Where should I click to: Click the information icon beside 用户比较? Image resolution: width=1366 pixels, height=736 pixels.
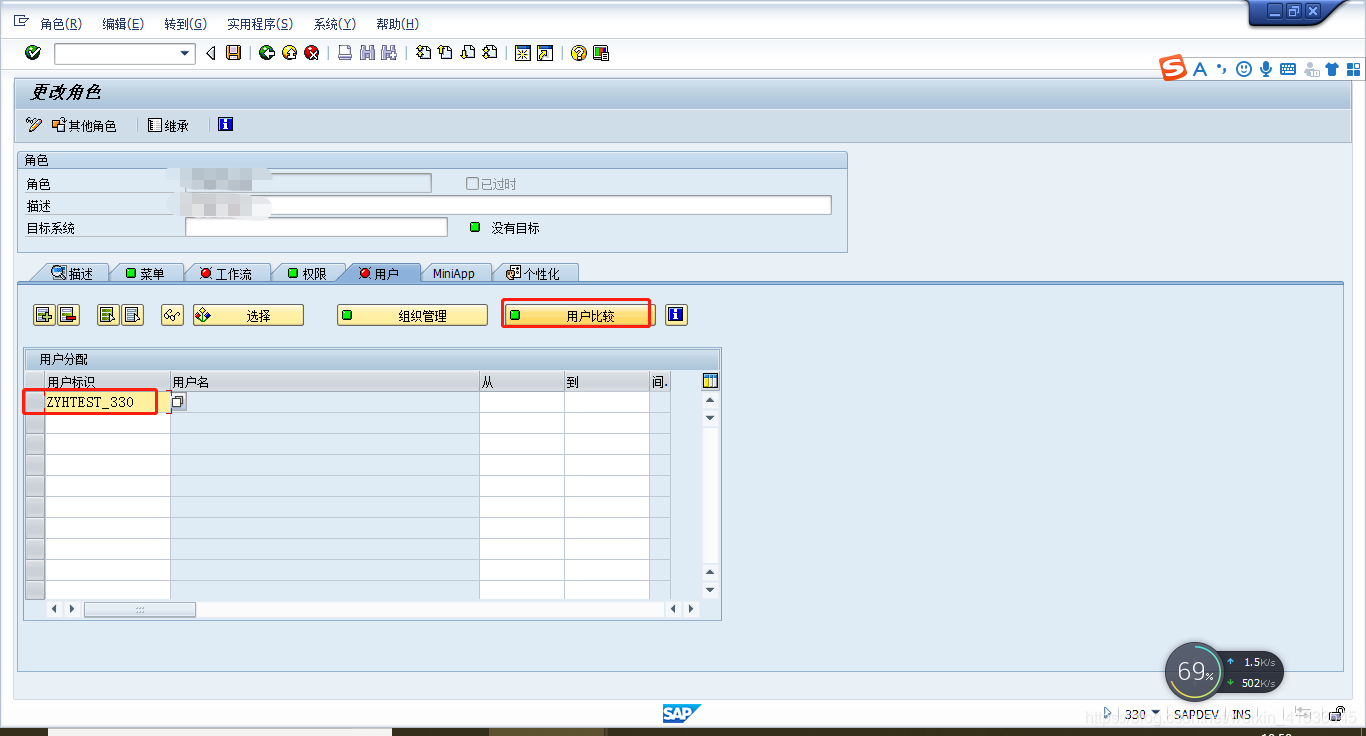click(x=676, y=315)
